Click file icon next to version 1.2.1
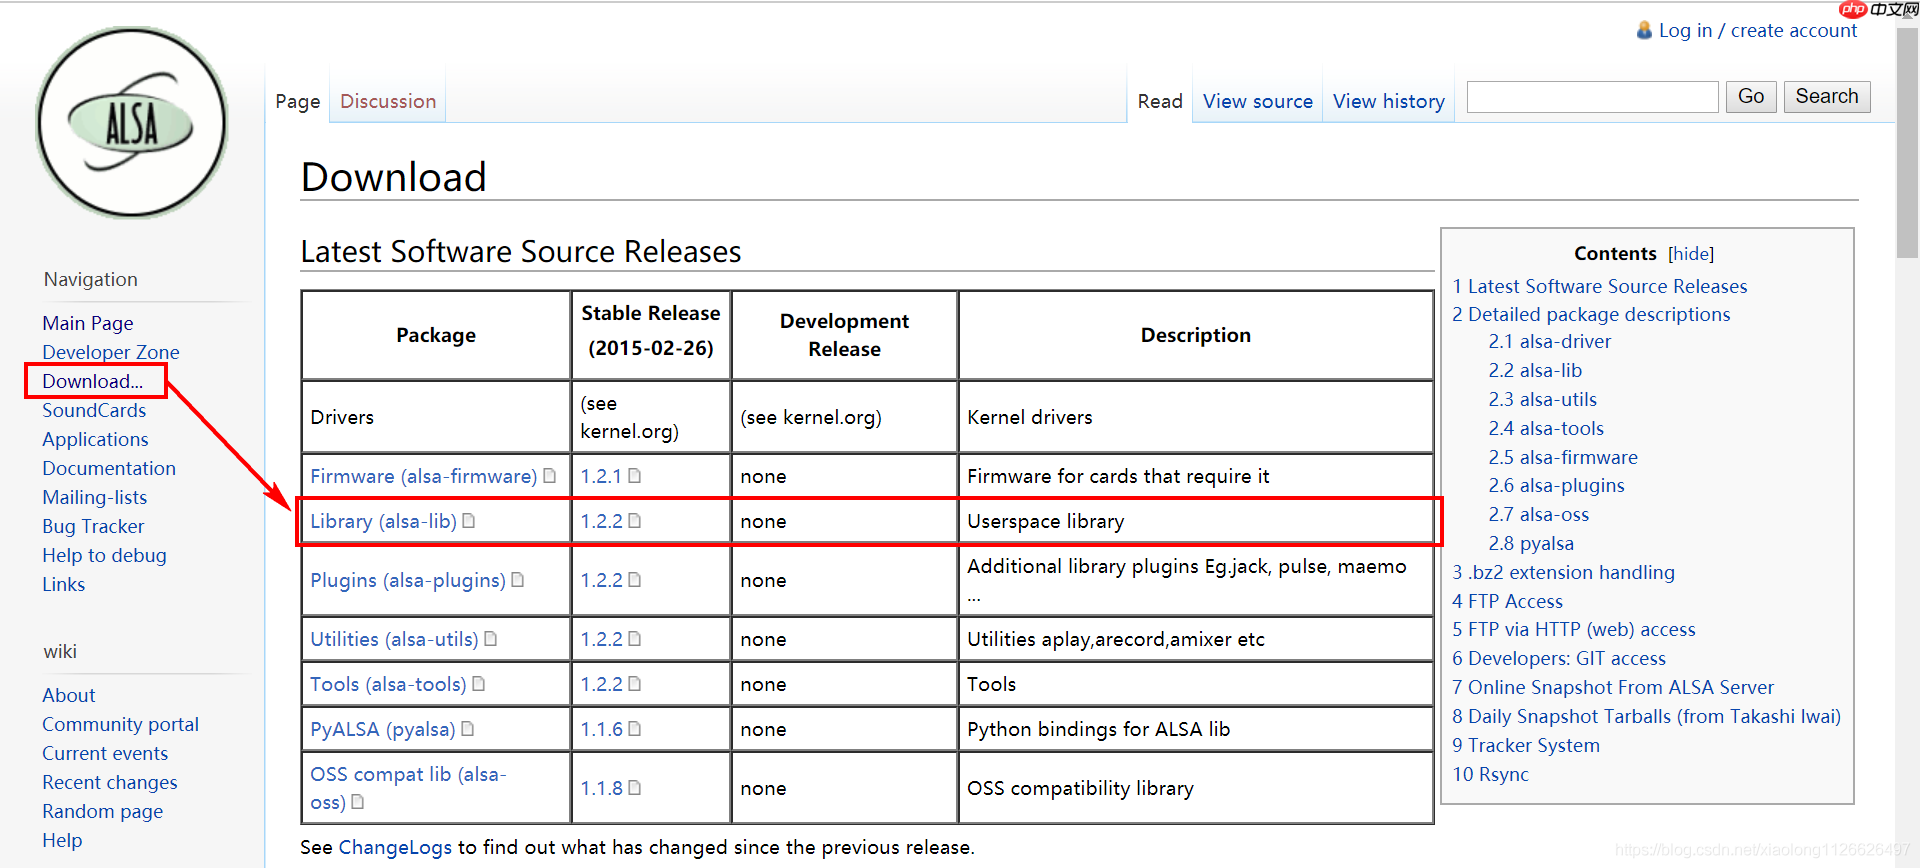The height and width of the screenshot is (868, 1920). (635, 476)
